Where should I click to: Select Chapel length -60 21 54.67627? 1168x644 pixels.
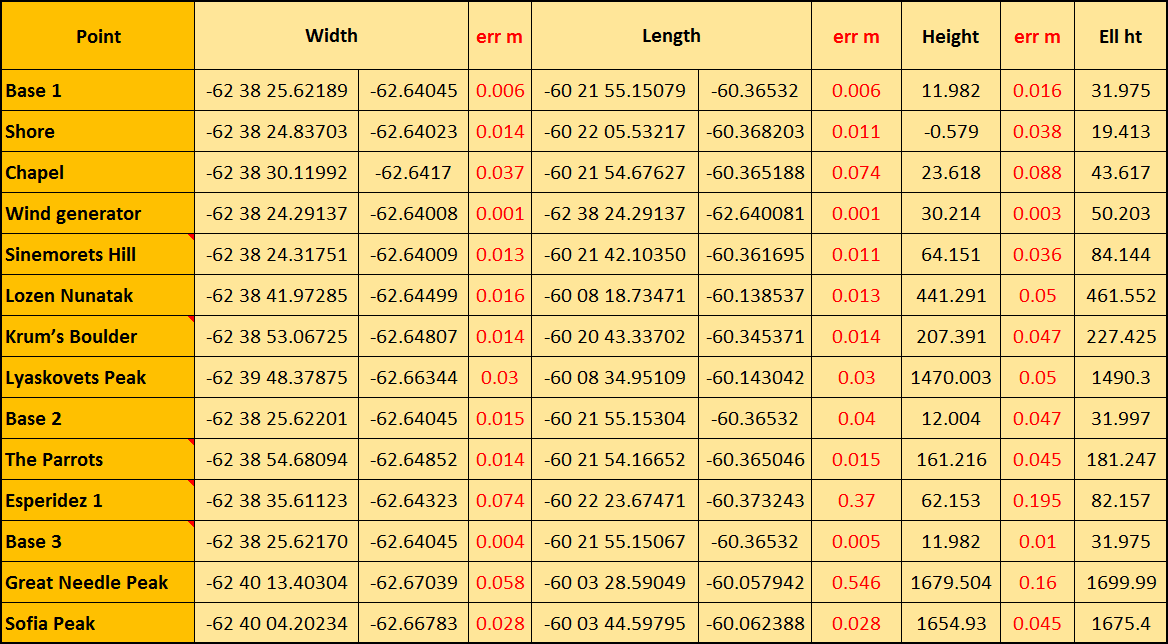click(614, 173)
